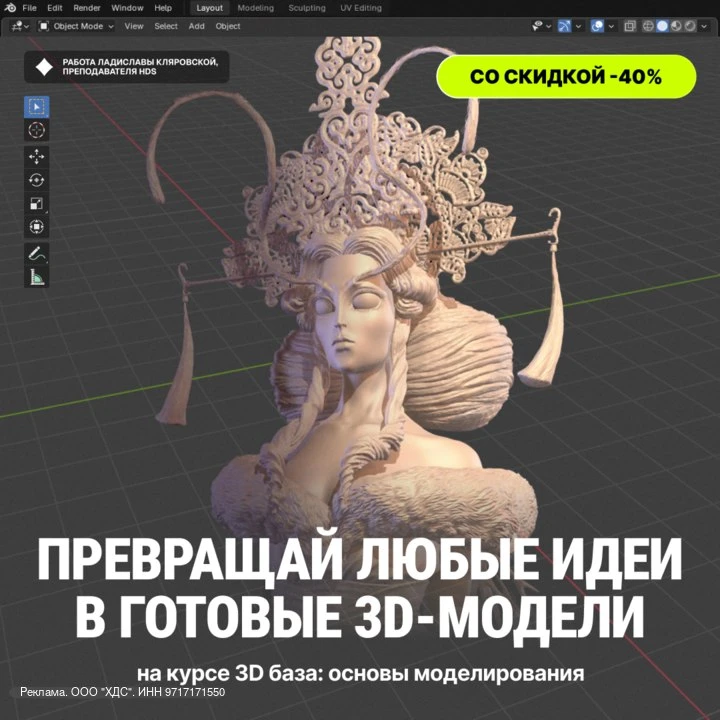The height and width of the screenshot is (720, 720).
Task: Select the Measure ruler tool
Action: tap(36, 277)
